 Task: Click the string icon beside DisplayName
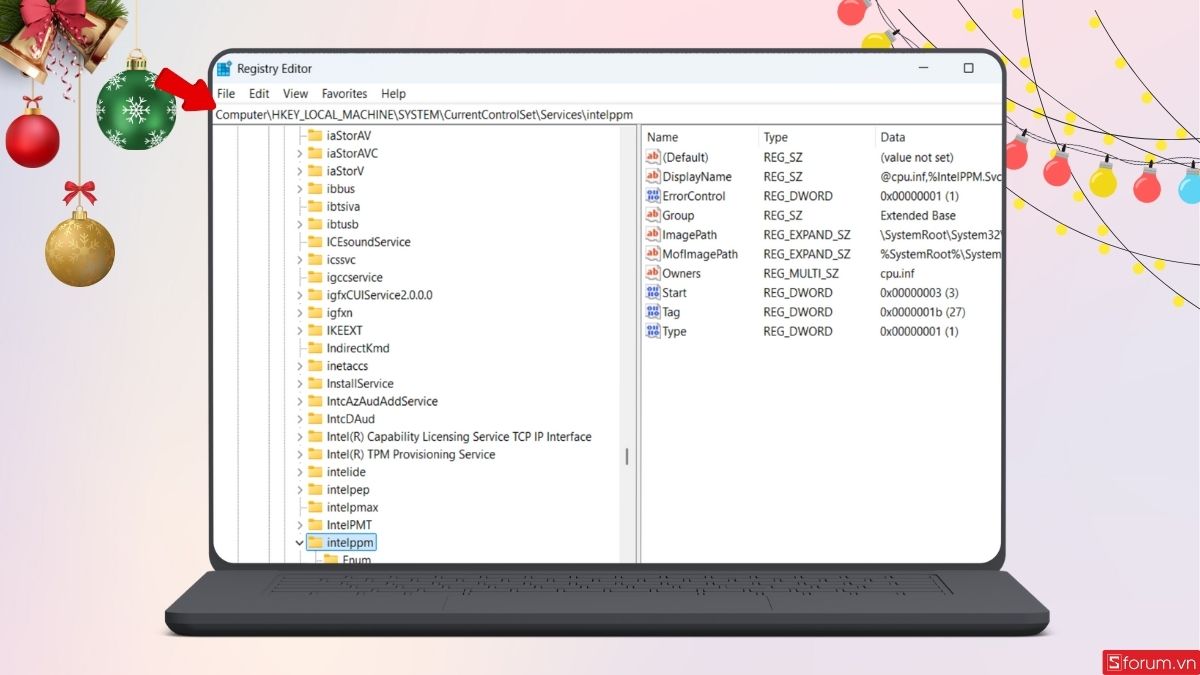coord(653,176)
